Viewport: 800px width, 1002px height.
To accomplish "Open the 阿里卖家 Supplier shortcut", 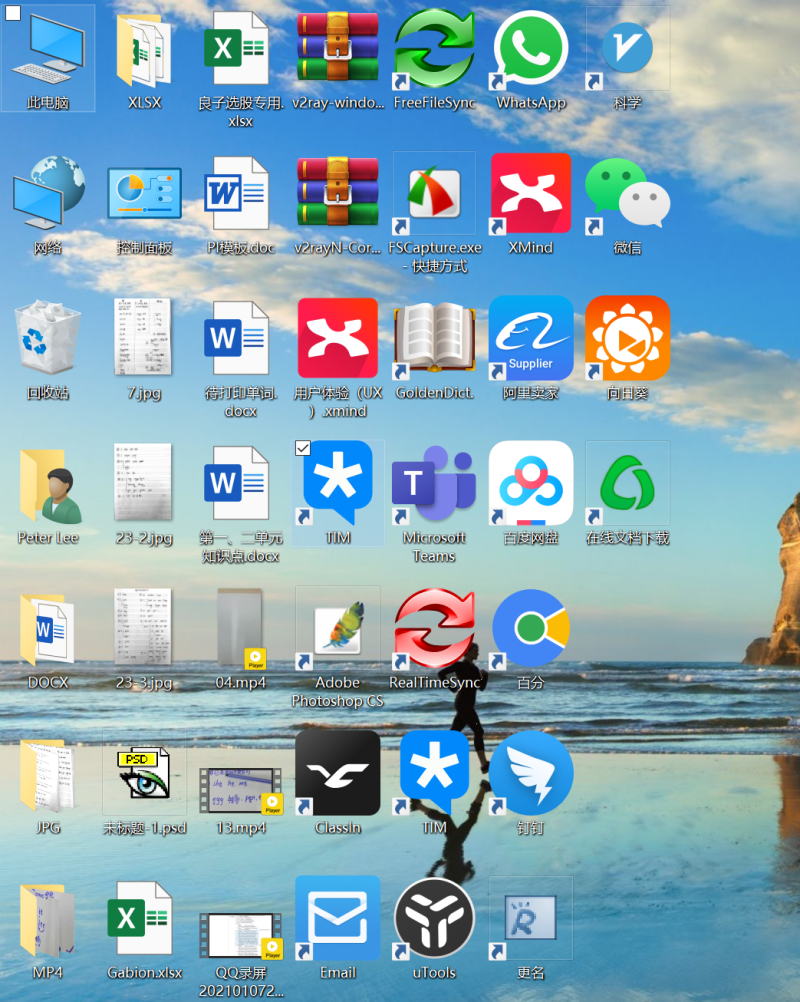I will point(531,337).
